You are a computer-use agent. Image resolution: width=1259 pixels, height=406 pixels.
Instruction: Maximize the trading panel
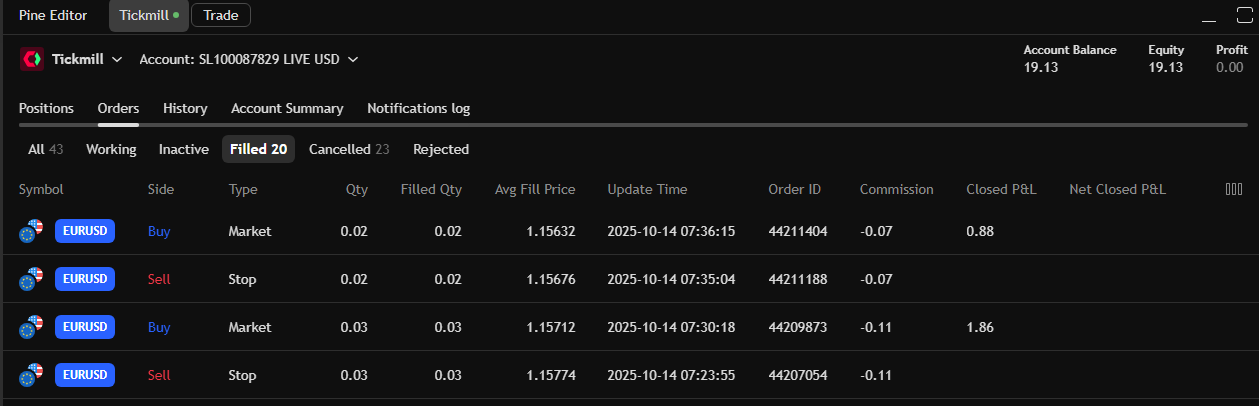coord(1245,15)
